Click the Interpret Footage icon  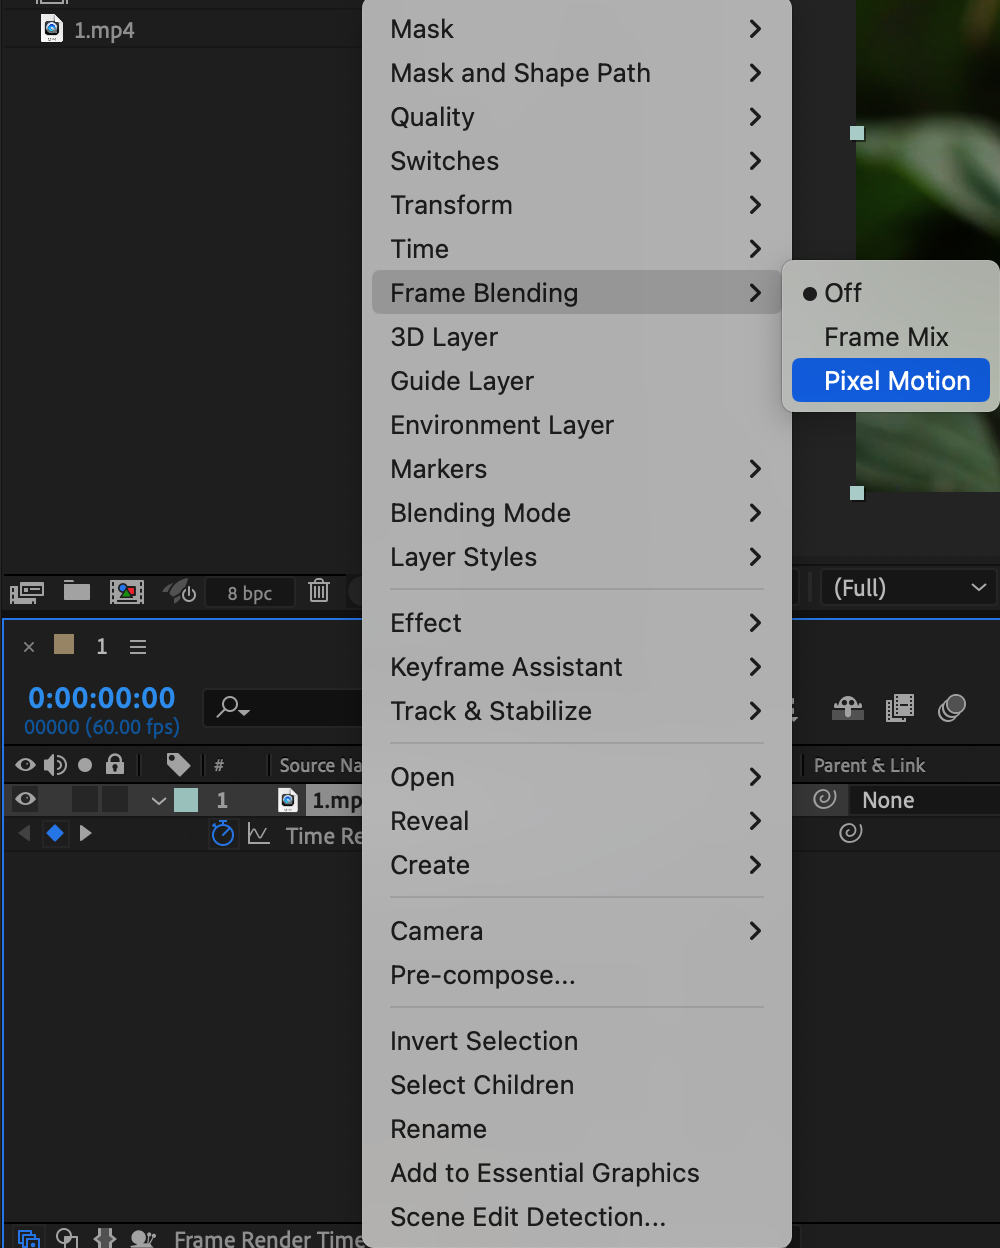tap(27, 592)
